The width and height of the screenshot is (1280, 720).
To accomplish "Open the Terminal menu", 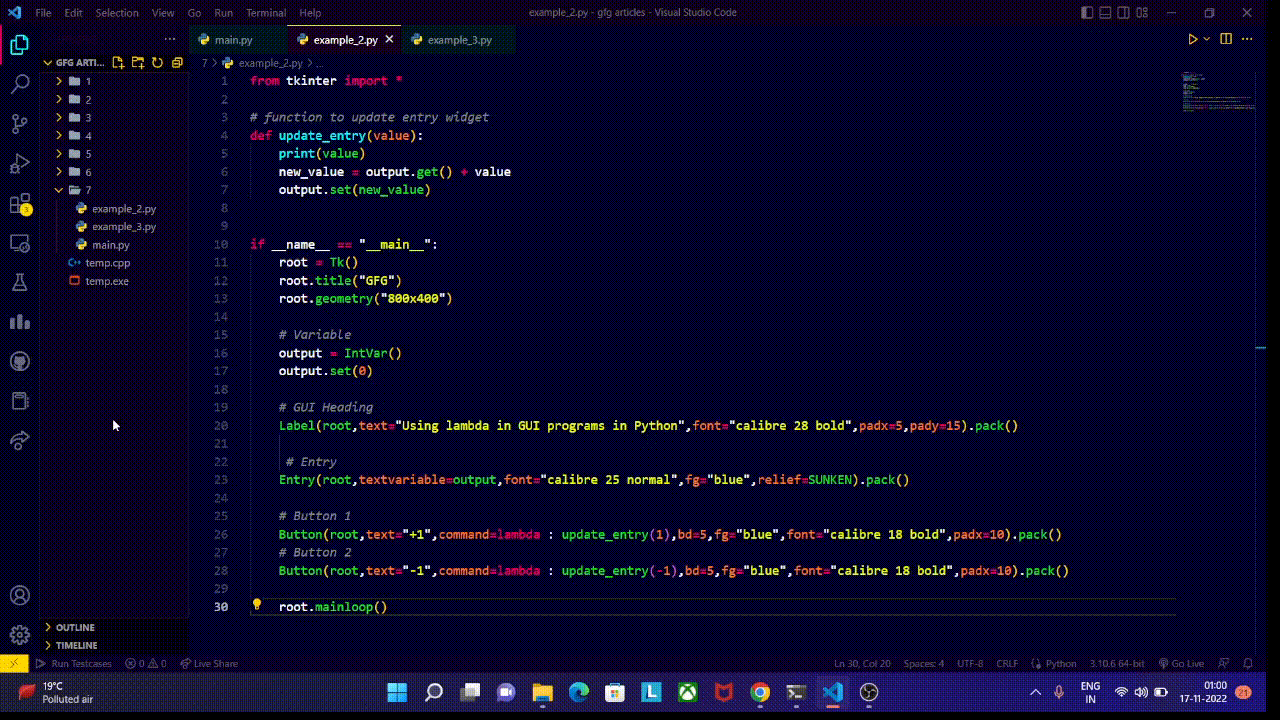I will pos(265,13).
